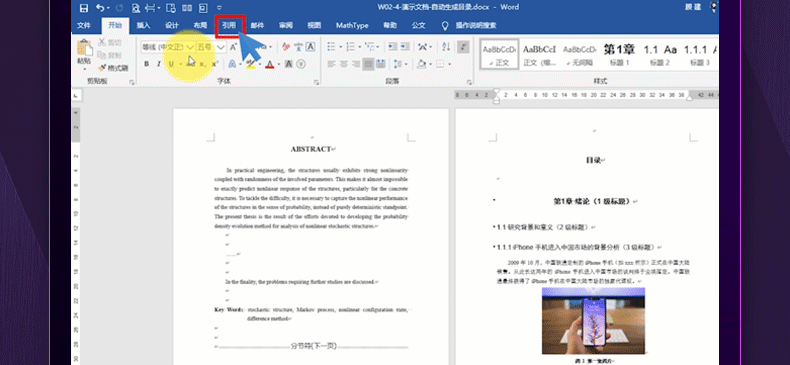The image size is (790, 365).
Task: Open font dialog launcher in 字体 group
Action: pyautogui.click(x=316, y=82)
